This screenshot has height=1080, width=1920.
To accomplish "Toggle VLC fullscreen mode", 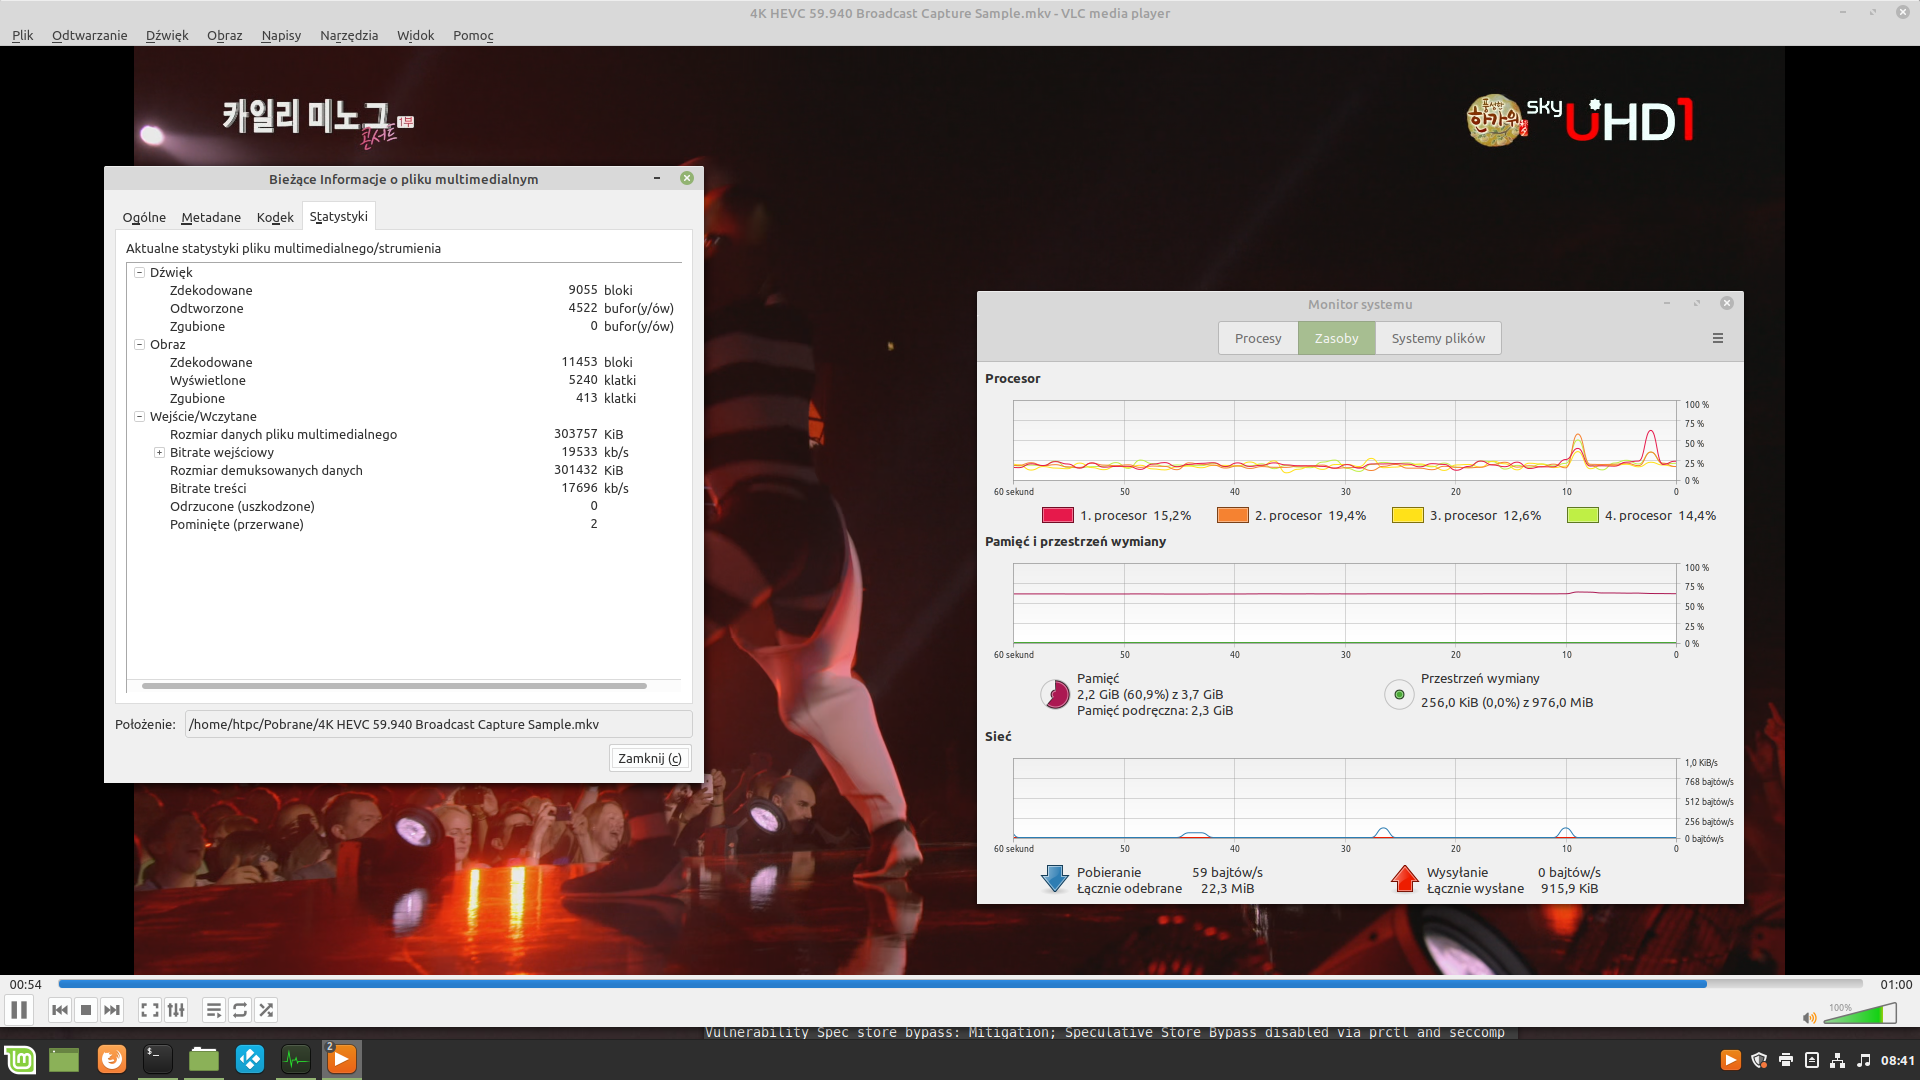I will tap(150, 1010).
